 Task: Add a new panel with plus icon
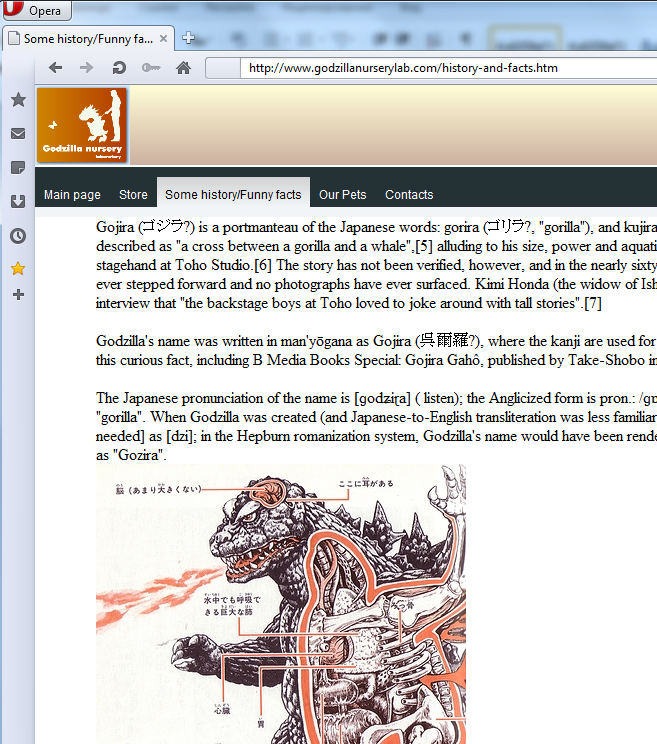pos(19,295)
